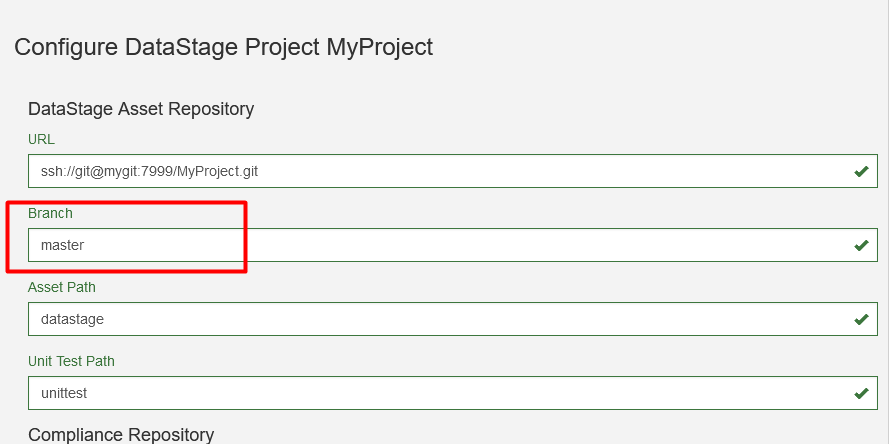Image resolution: width=889 pixels, height=444 pixels.
Task: Click the 'DataStage Asset Repository' section heading
Action: coord(141,108)
